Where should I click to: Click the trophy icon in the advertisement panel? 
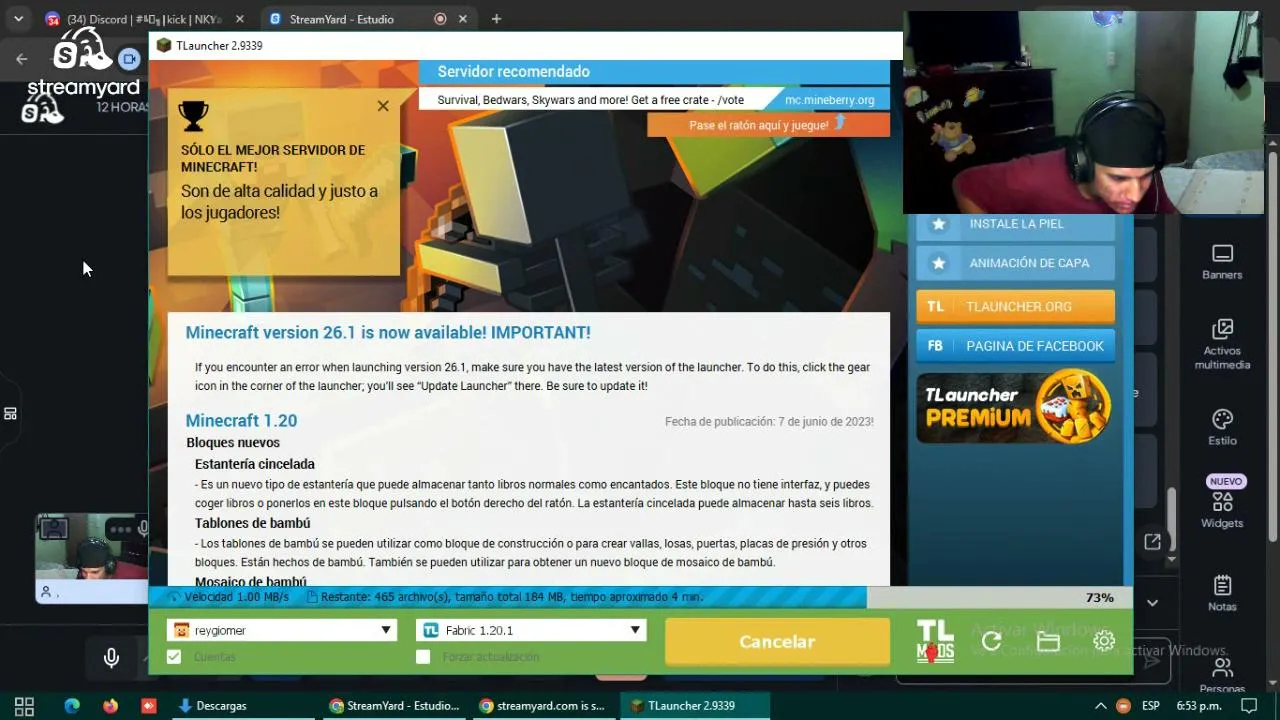pos(193,116)
